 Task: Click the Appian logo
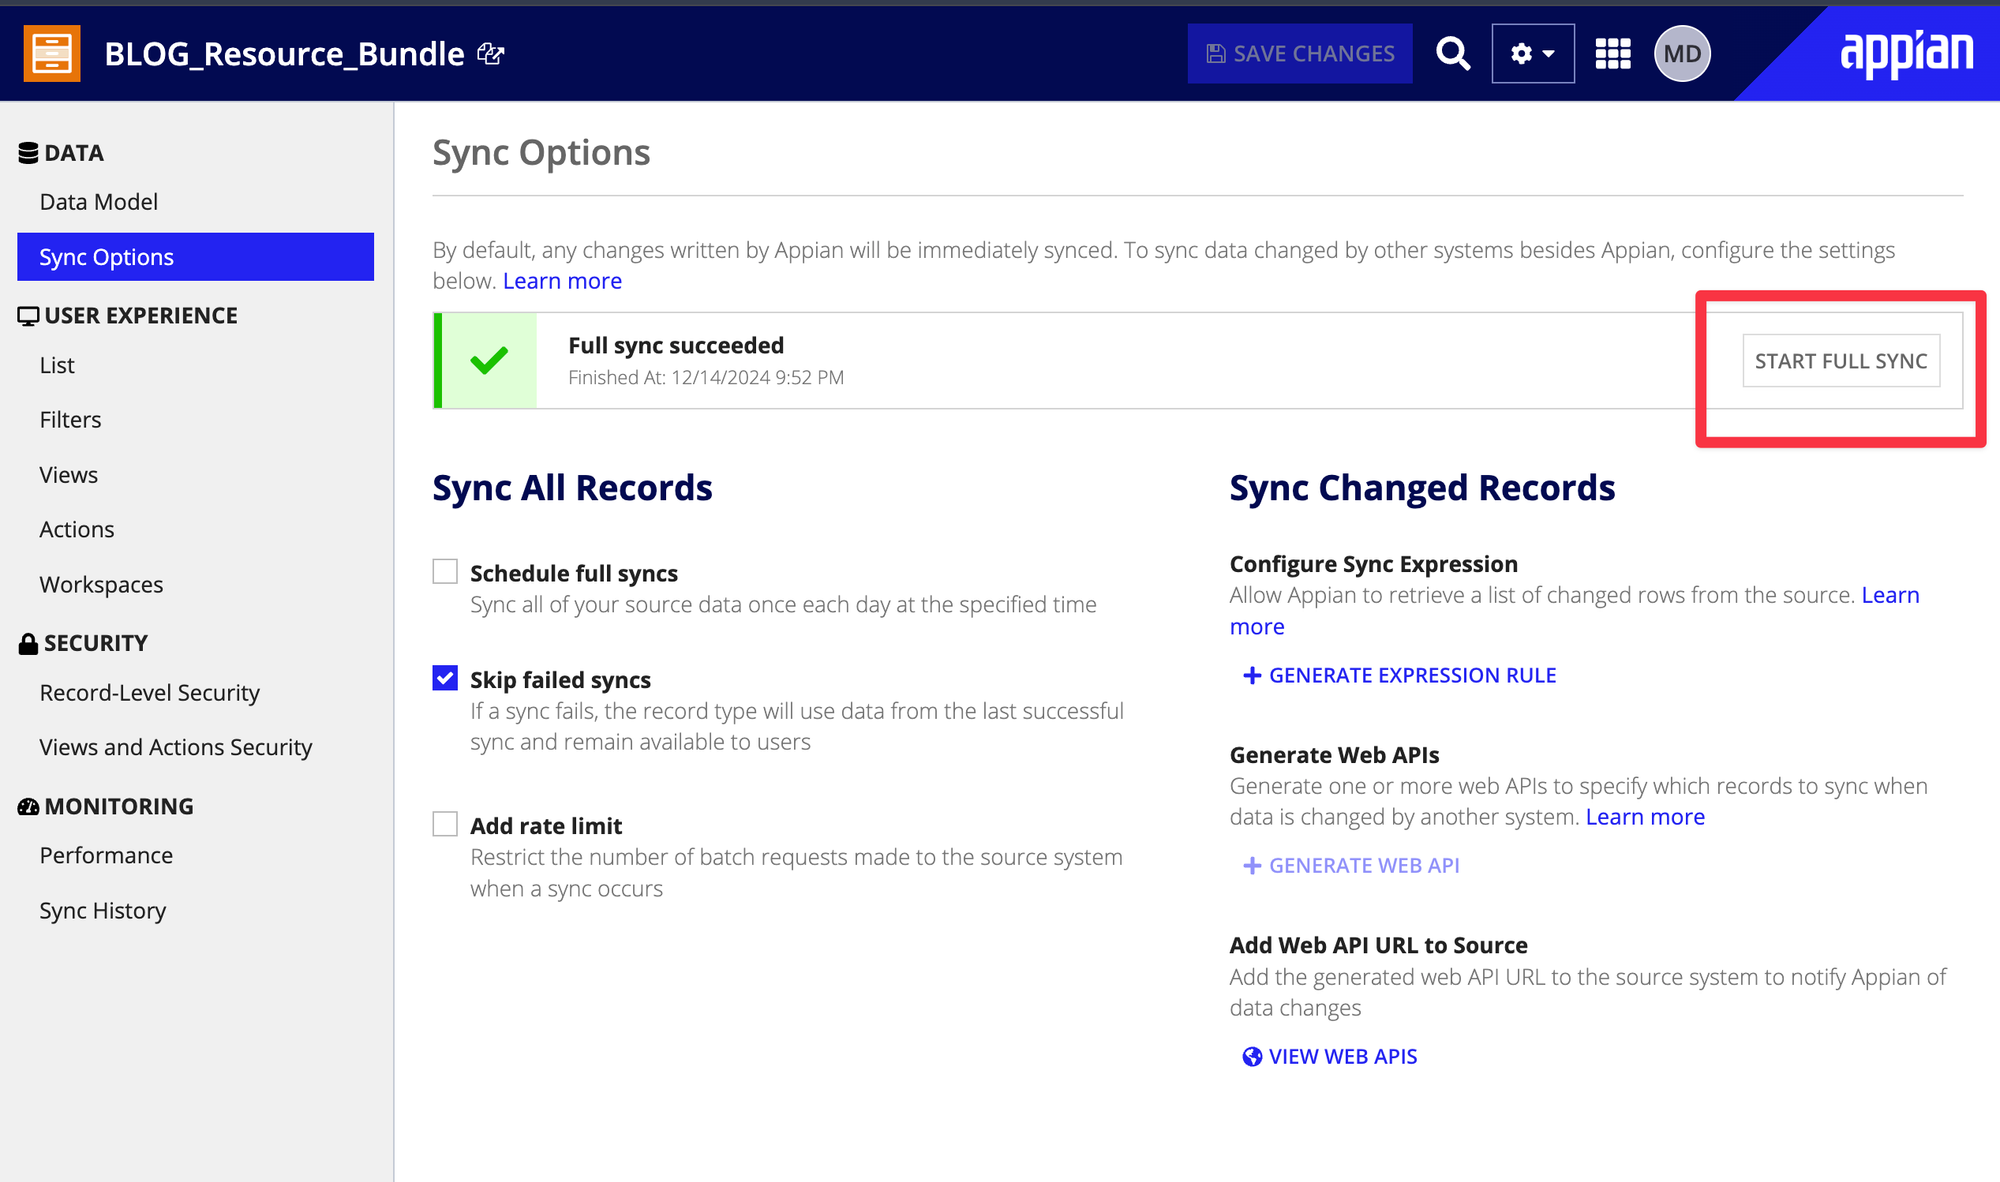pos(1906,52)
